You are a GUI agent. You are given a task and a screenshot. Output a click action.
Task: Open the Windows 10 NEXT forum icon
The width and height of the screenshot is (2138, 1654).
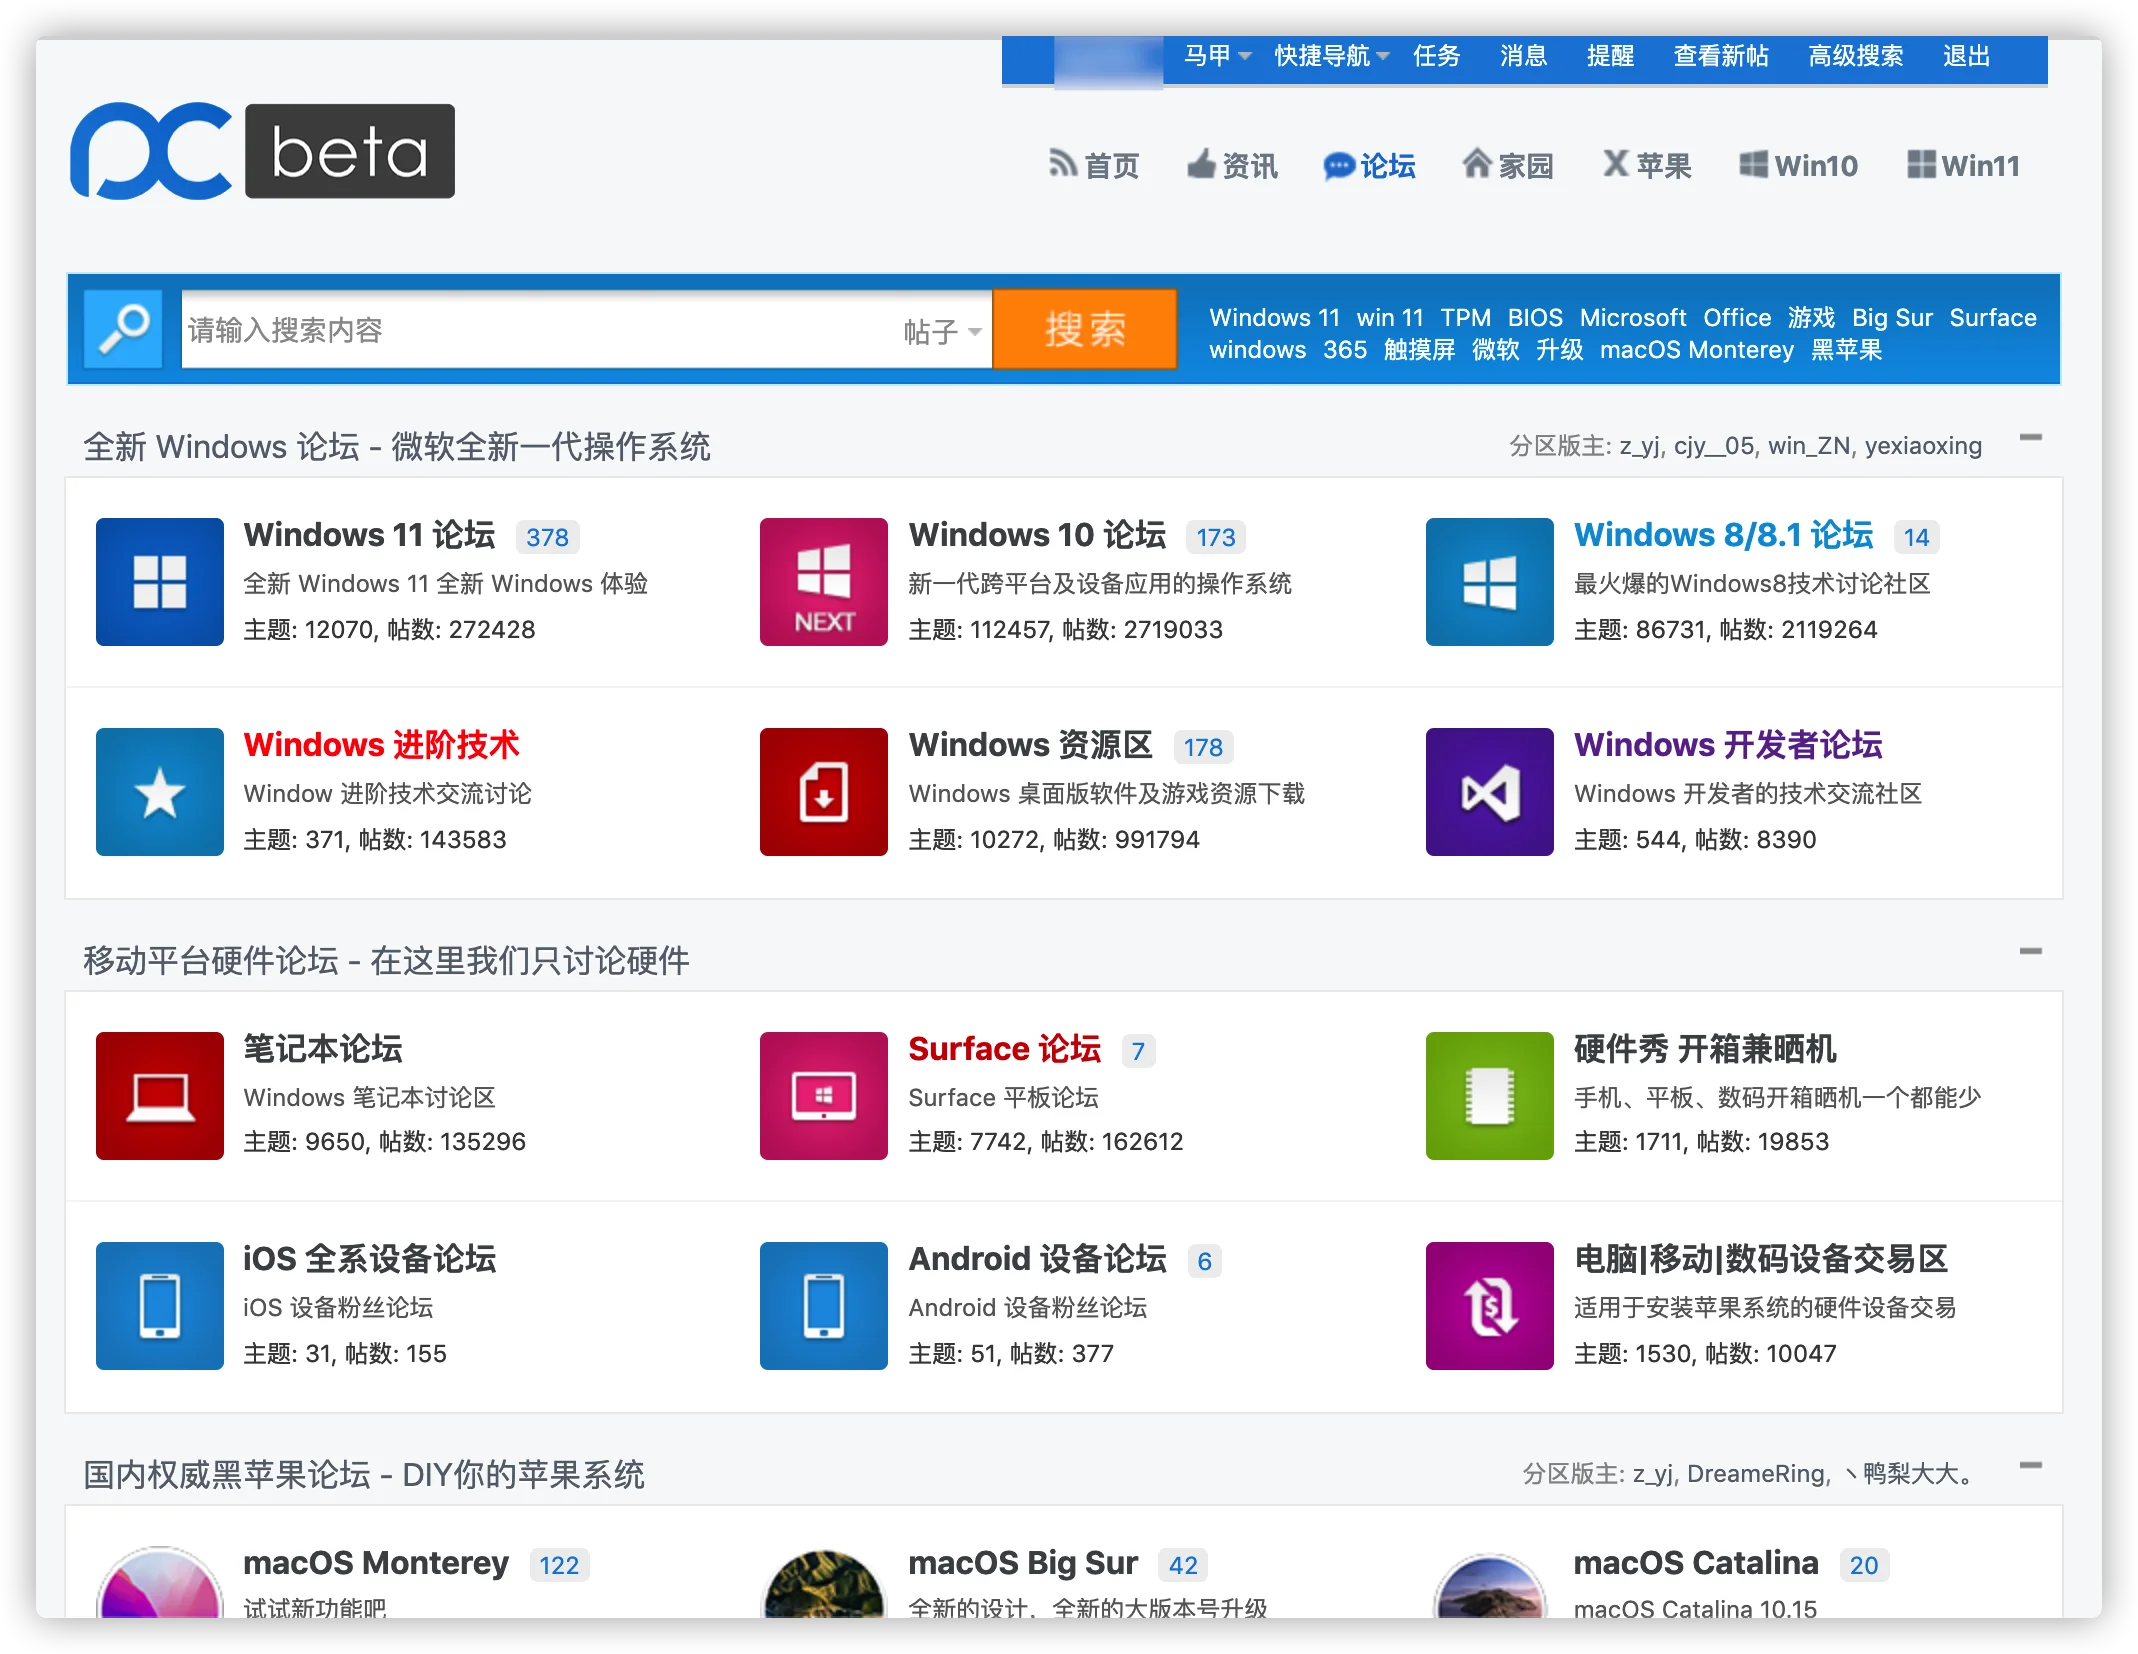(823, 582)
